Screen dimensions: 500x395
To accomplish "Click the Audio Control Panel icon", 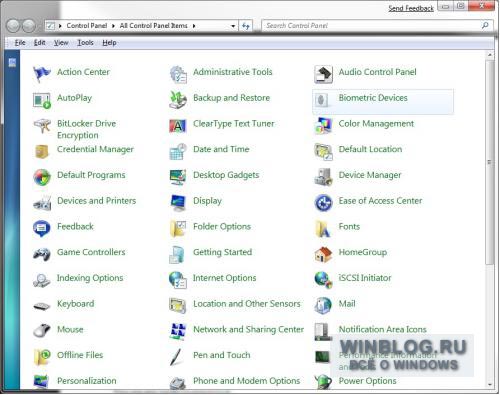I will coord(323,74).
